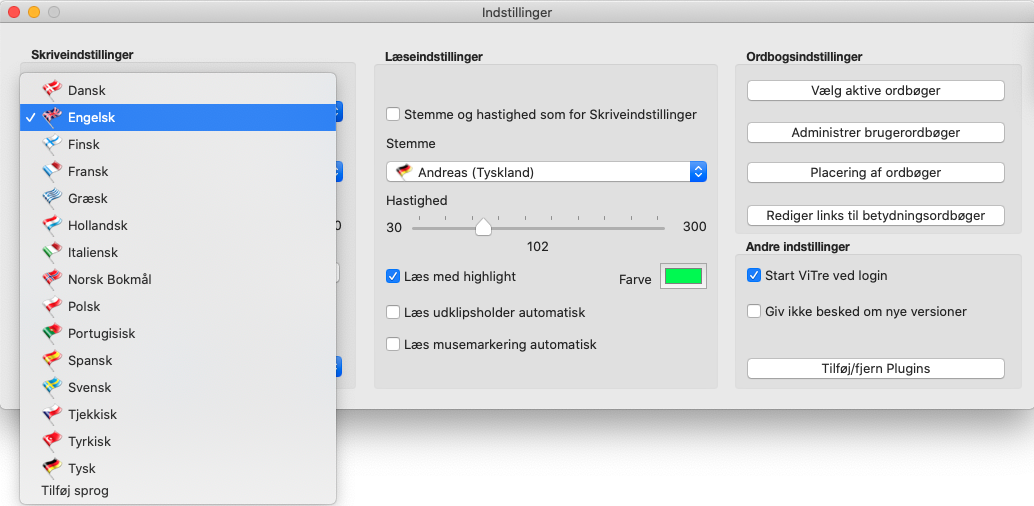Image resolution: width=1034 pixels, height=506 pixels.
Task: Open the green Farve color swatch
Action: 682,277
